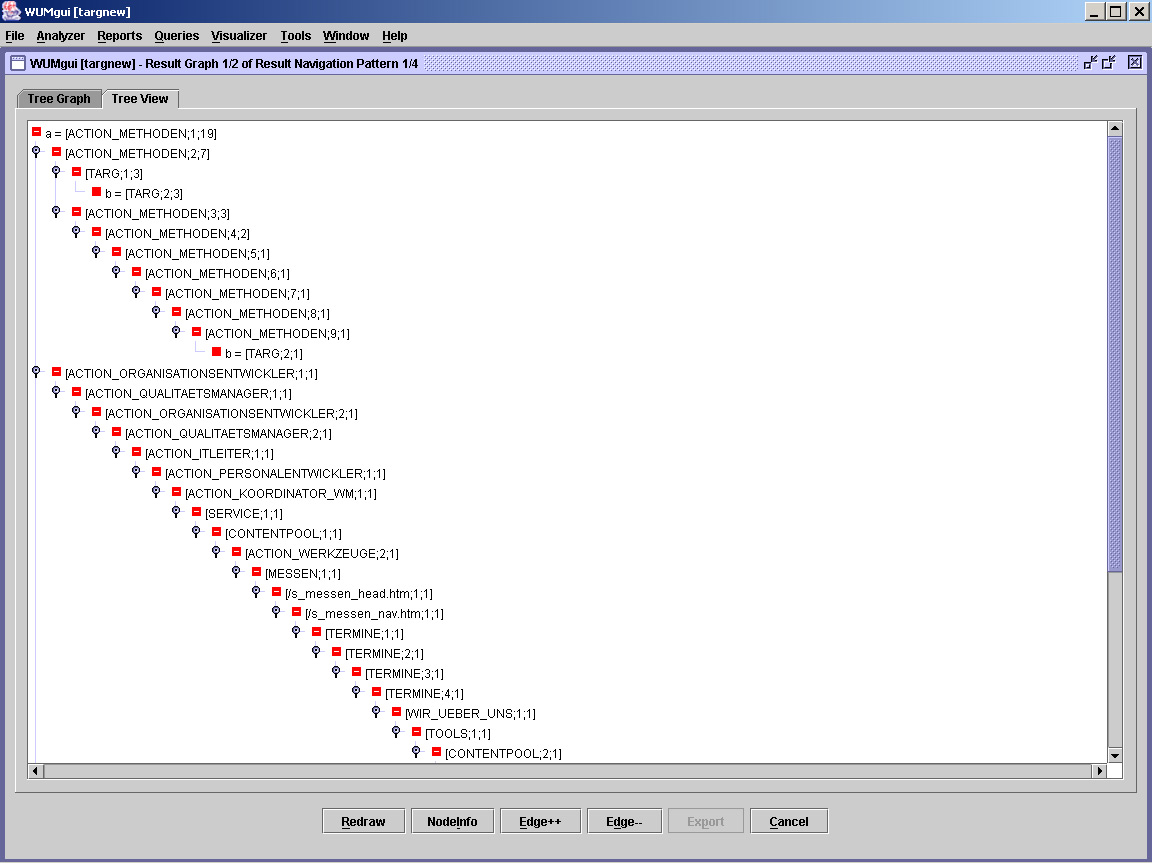The height and width of the screenshot is (864, 1152).
Task: Click red leaf icon of b = [TARG;2;1]
Action: click(x=216, y=351)
